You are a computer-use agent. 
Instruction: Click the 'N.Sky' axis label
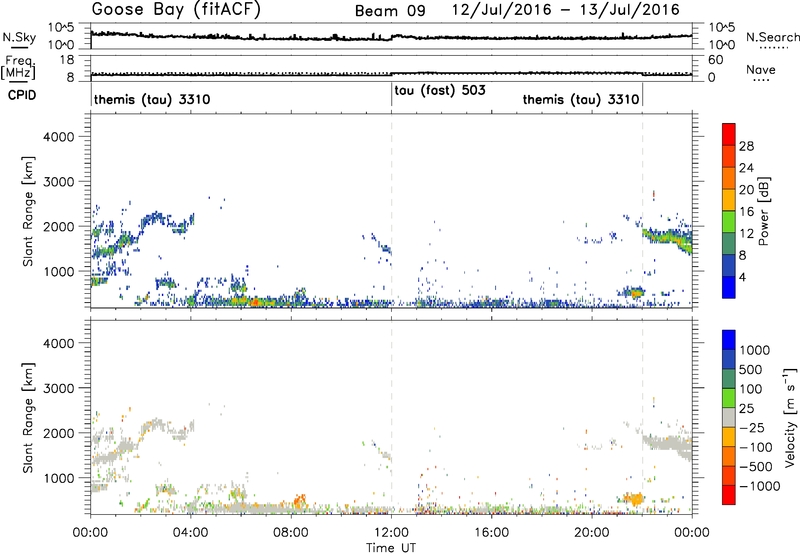pyautogui.click(x=19, y=37)
